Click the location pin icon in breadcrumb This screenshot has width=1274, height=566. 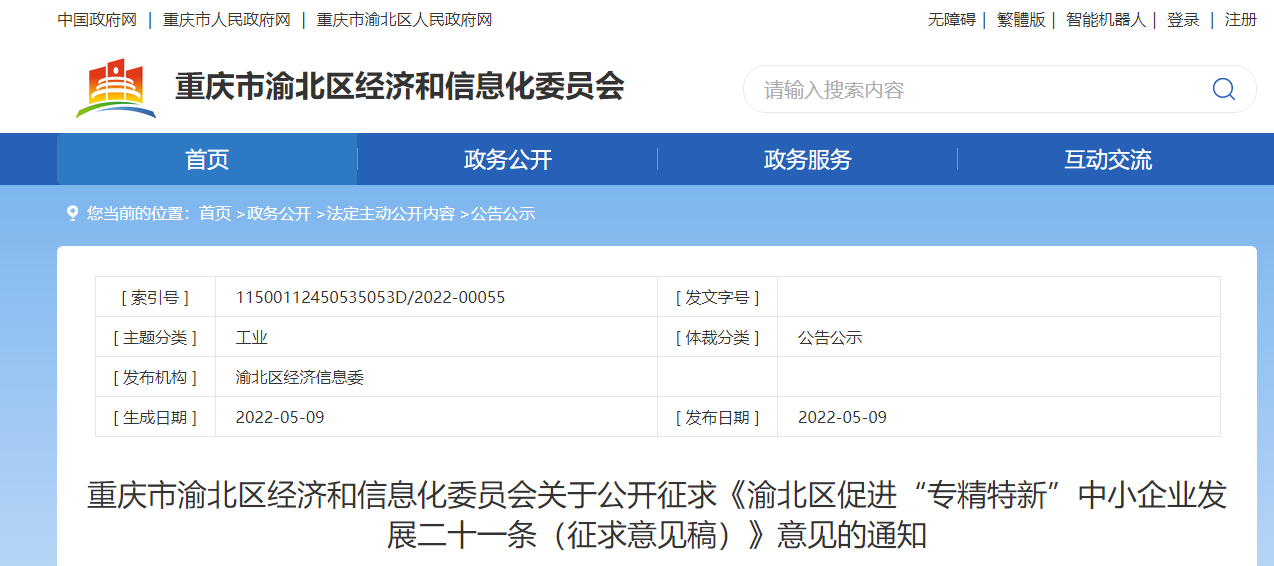[72, 213]
